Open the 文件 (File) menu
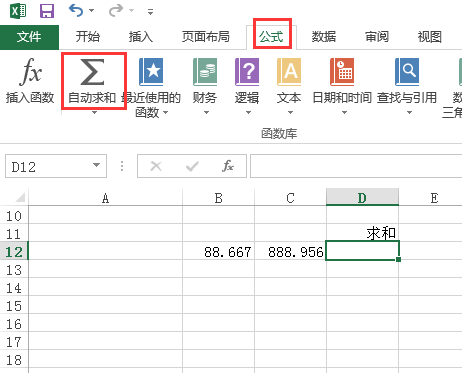462x373 pixels. (29, 37)
